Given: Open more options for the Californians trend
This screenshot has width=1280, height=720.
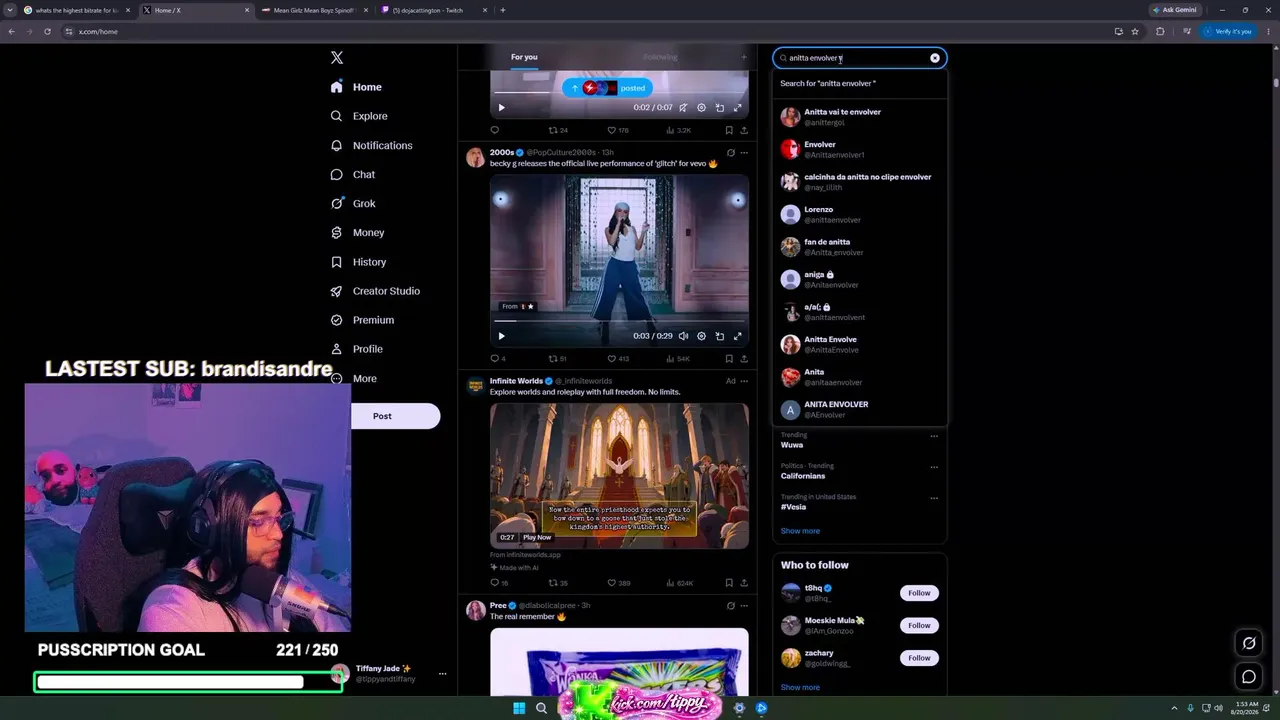Looking at the screenshot, I should pos(934,467).
